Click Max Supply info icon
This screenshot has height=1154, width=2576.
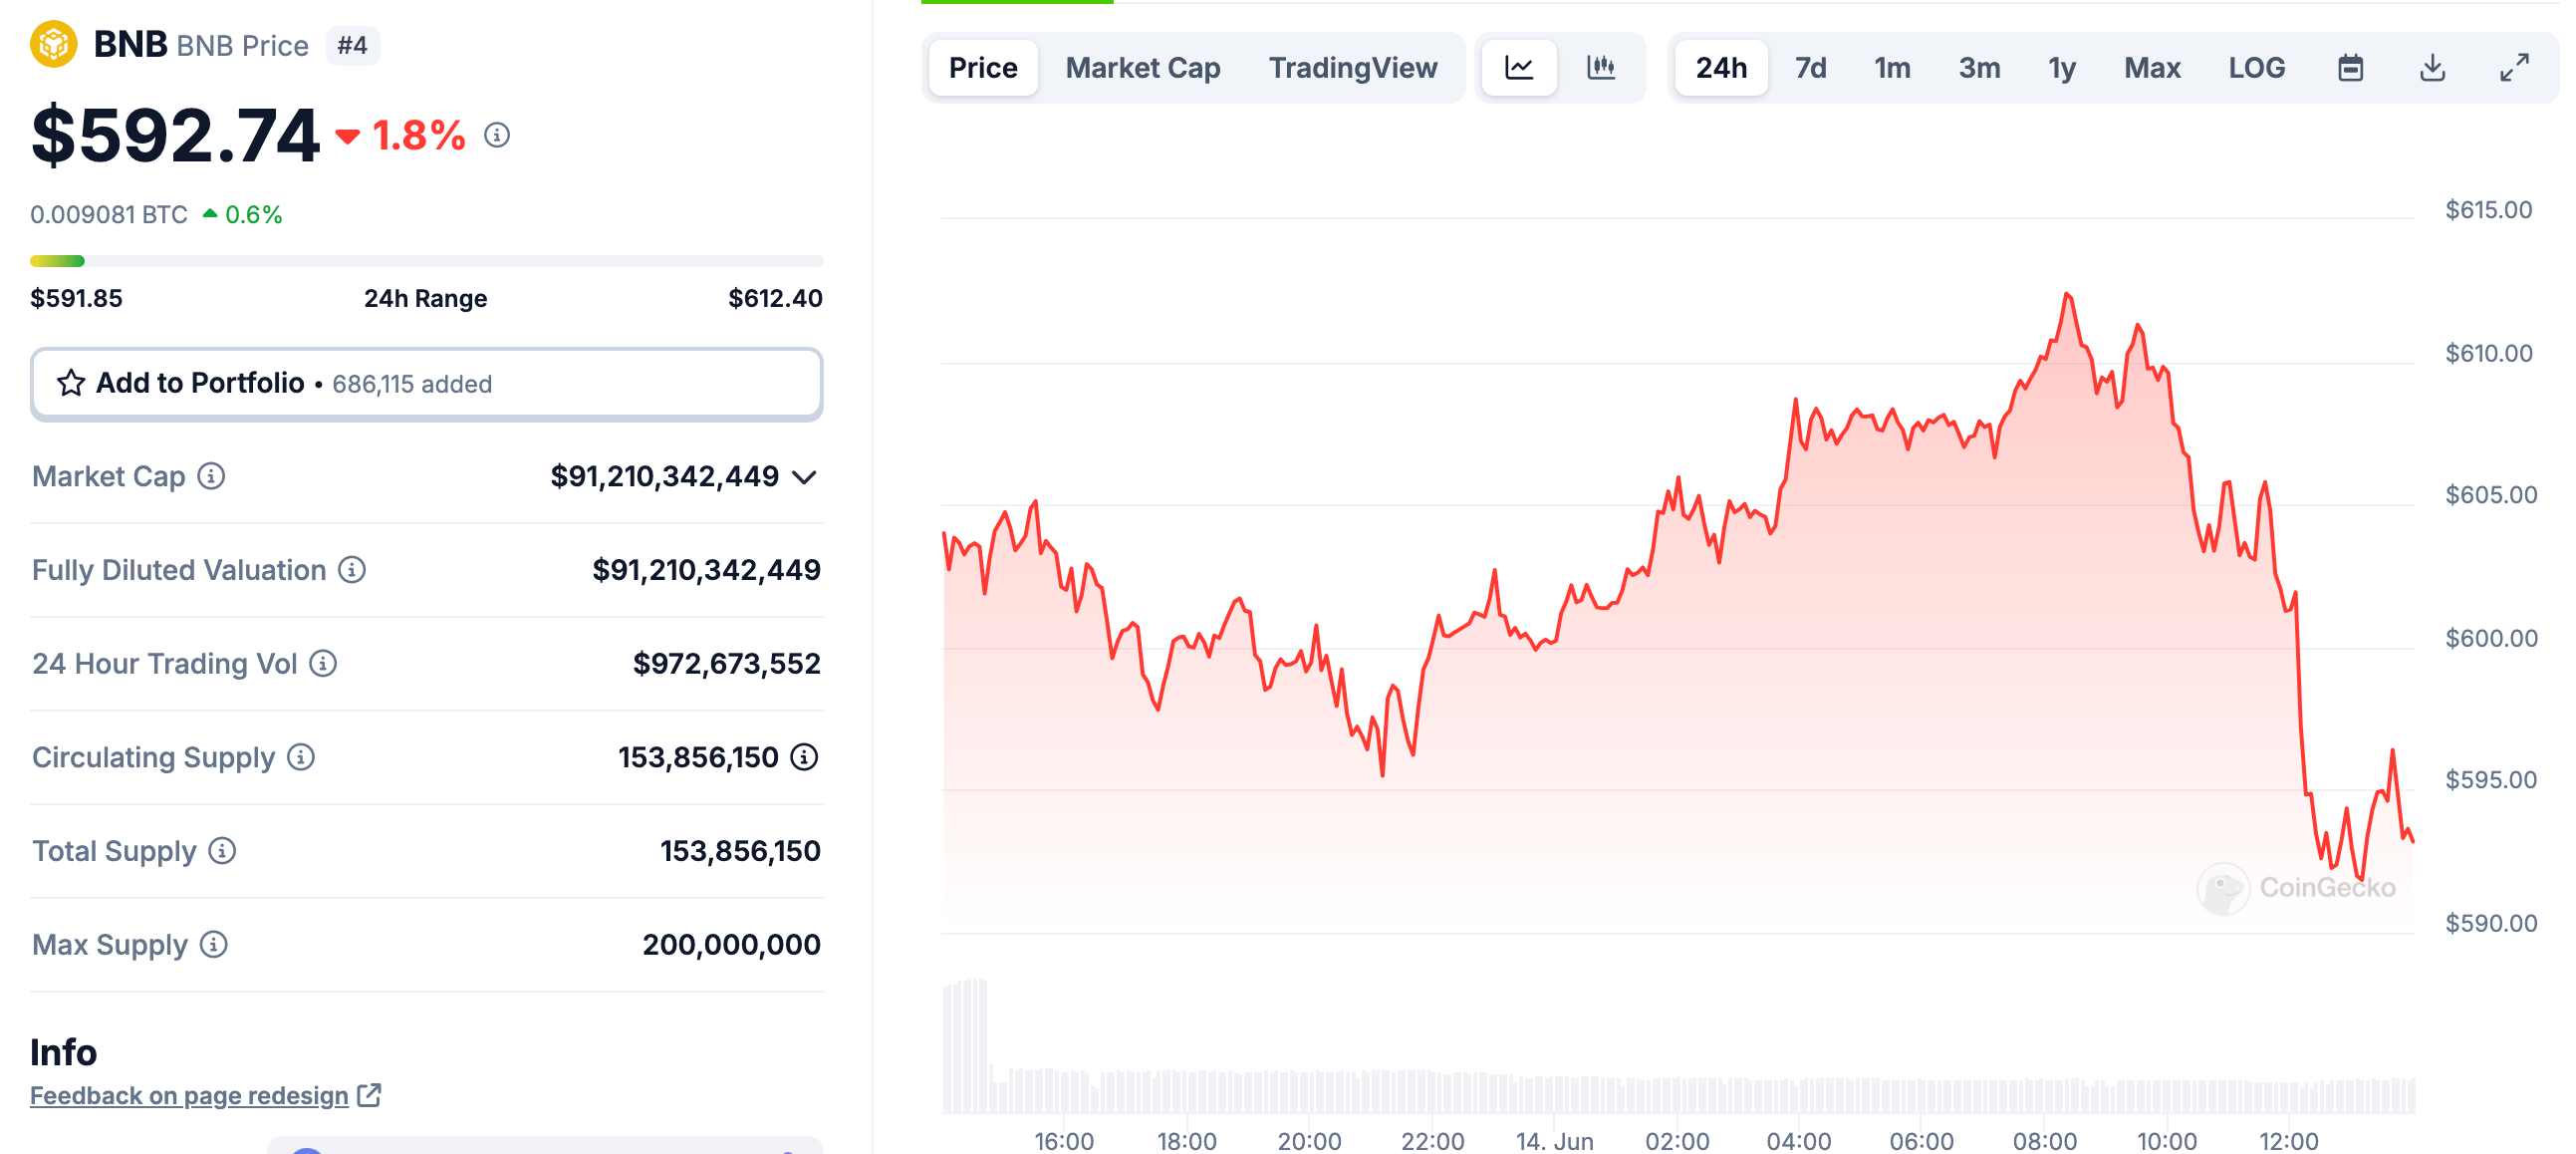(x=214, y=944)
